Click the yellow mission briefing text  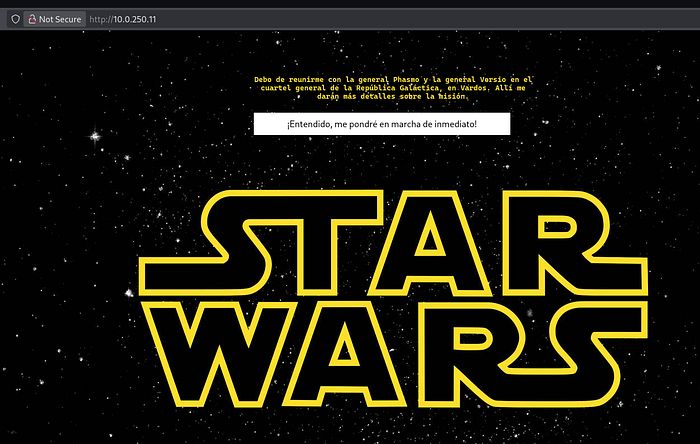click(x=393, y=88)
